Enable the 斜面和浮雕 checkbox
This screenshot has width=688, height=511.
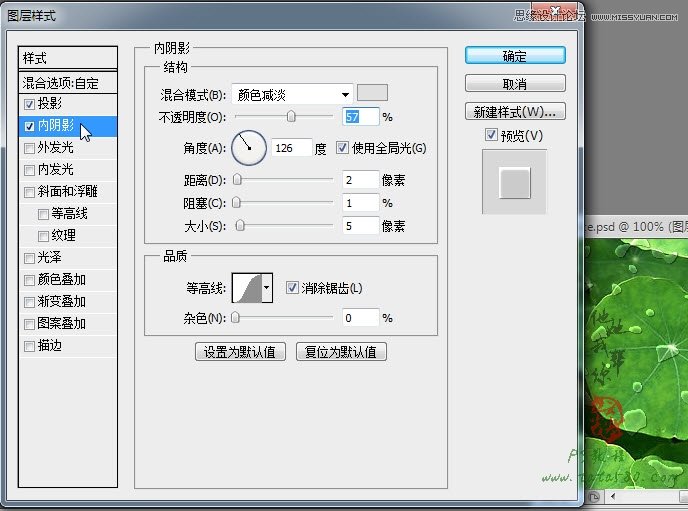click(x=29, y=192)
